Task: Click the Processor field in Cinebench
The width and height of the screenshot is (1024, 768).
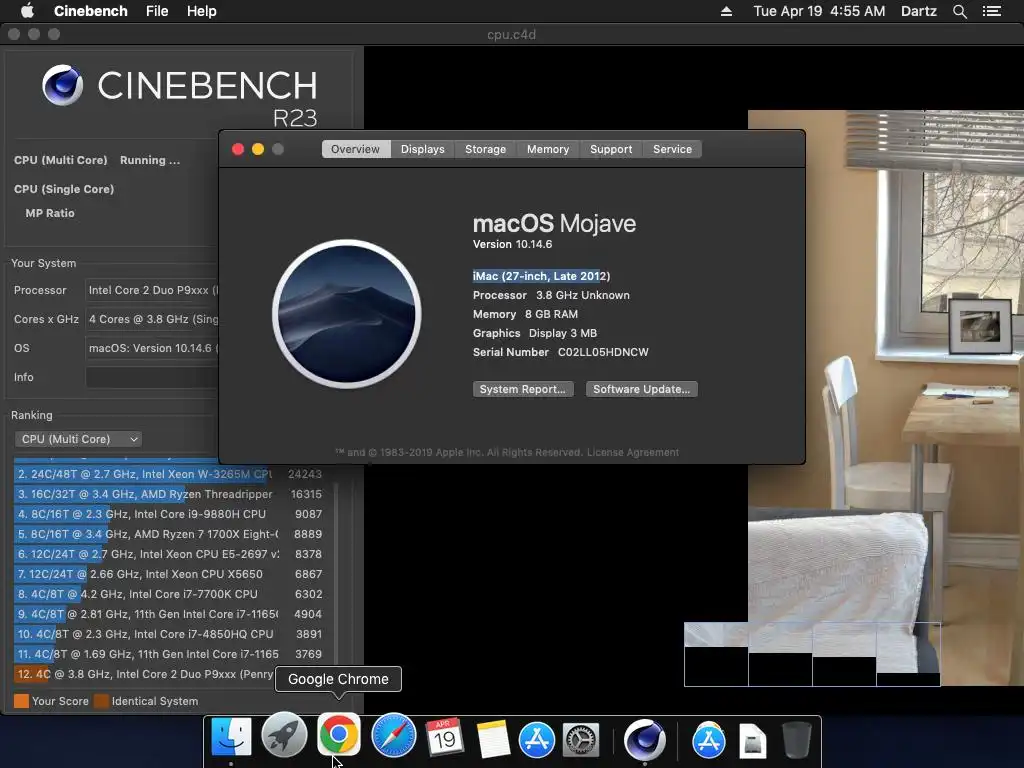Action: [x=152, y=290]
